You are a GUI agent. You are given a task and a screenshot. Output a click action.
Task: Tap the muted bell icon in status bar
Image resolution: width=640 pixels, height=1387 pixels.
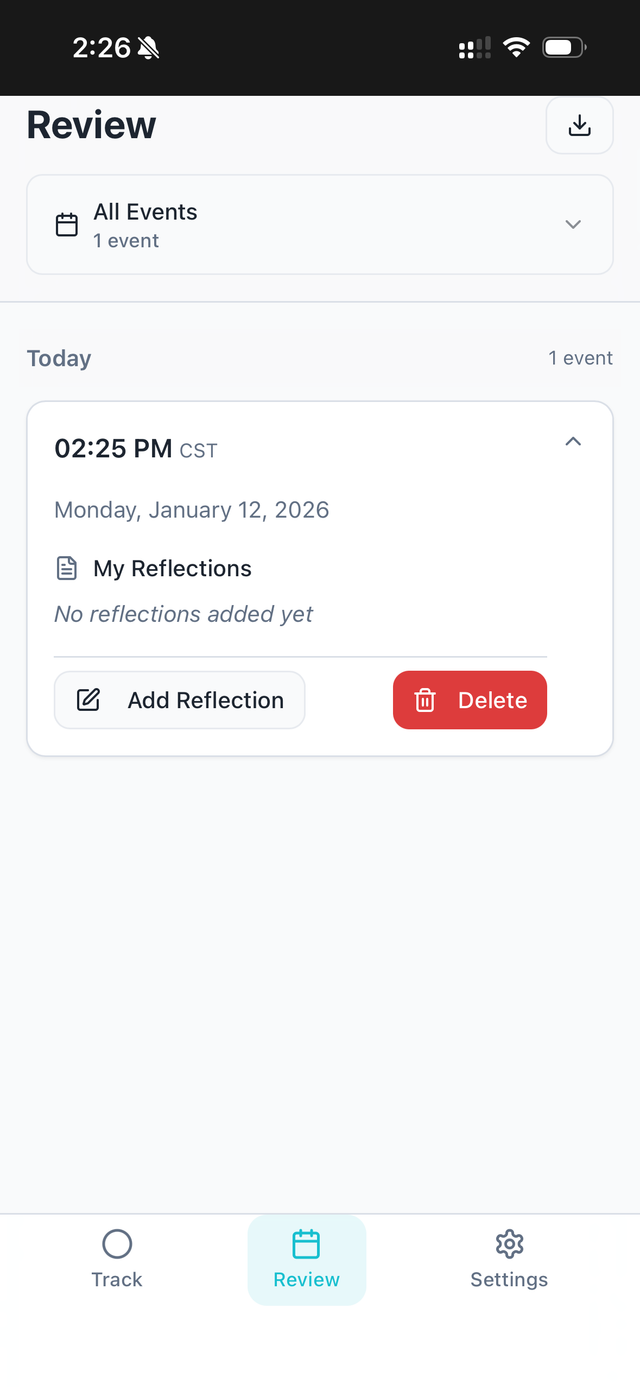(x=149, y=47)
